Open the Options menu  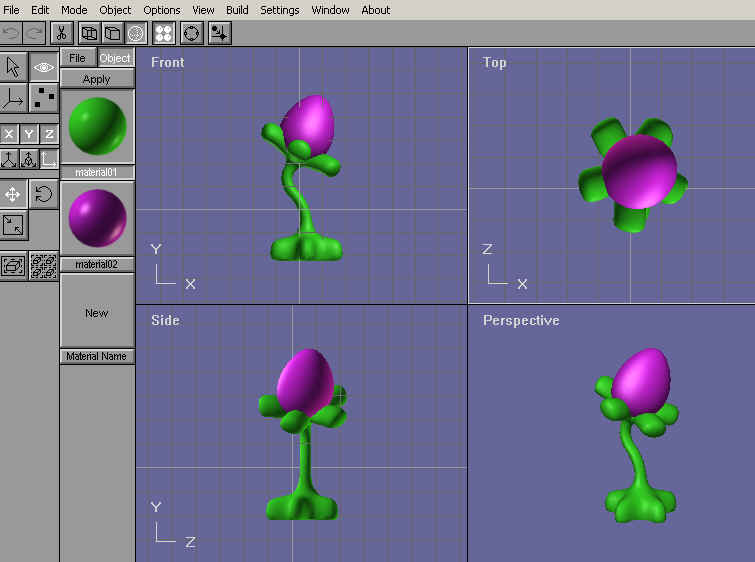click(x=162, y=10)
